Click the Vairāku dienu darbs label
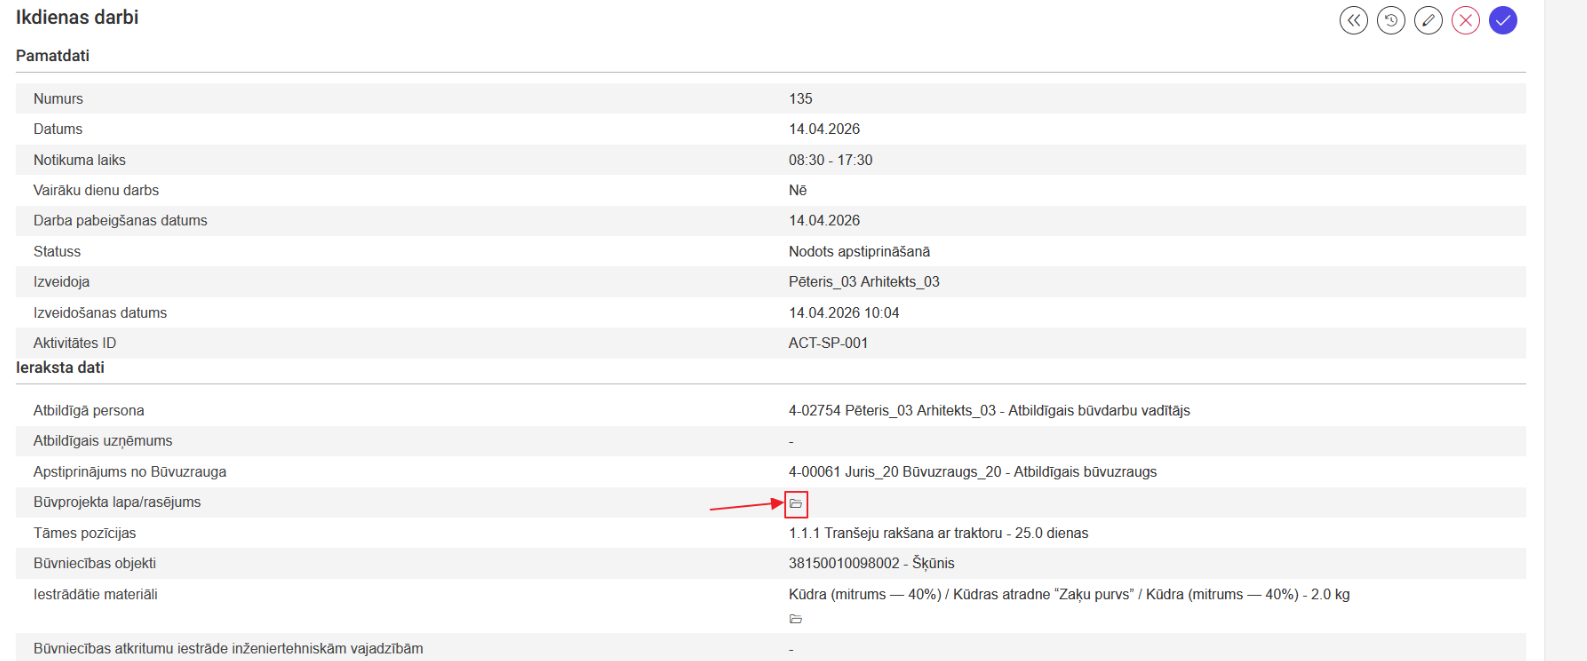Viewport: 1587px width, 661px height. coord(96,190)
